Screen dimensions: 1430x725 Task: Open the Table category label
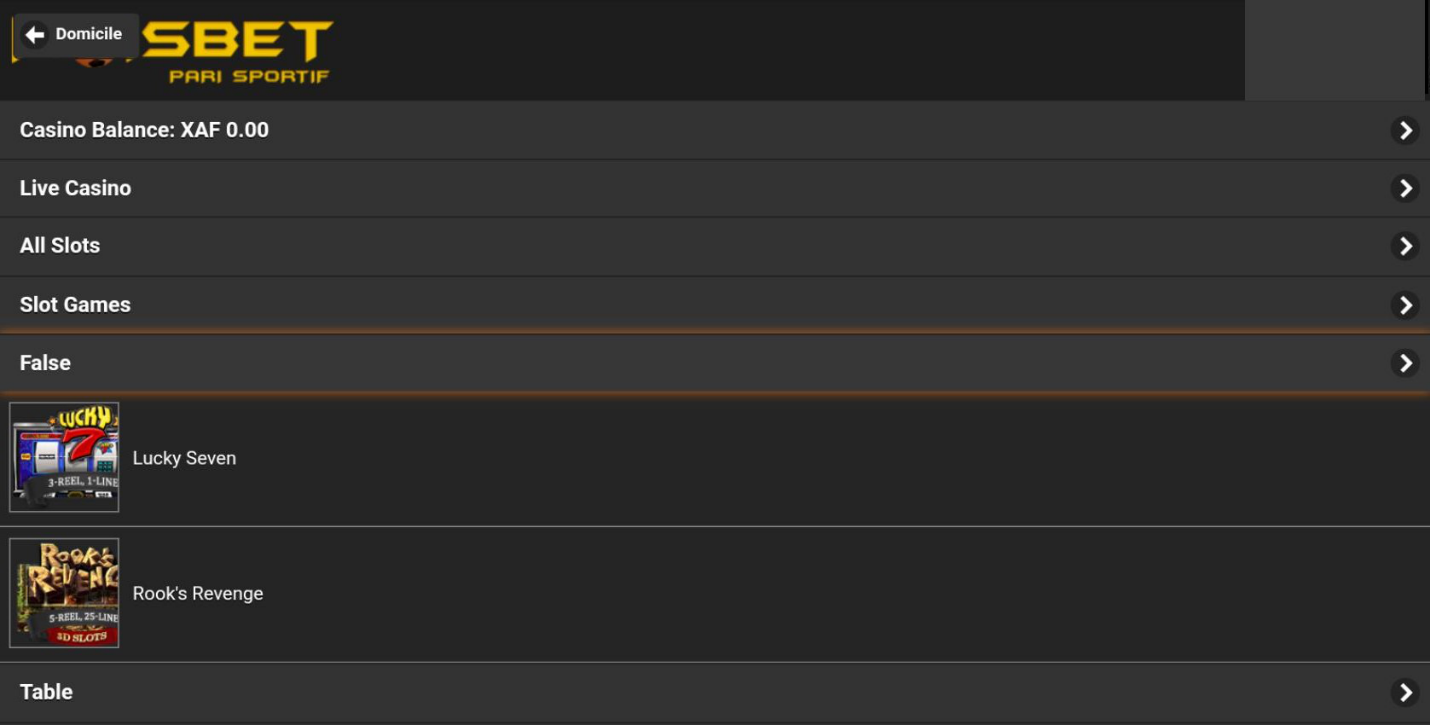(46, 692)
